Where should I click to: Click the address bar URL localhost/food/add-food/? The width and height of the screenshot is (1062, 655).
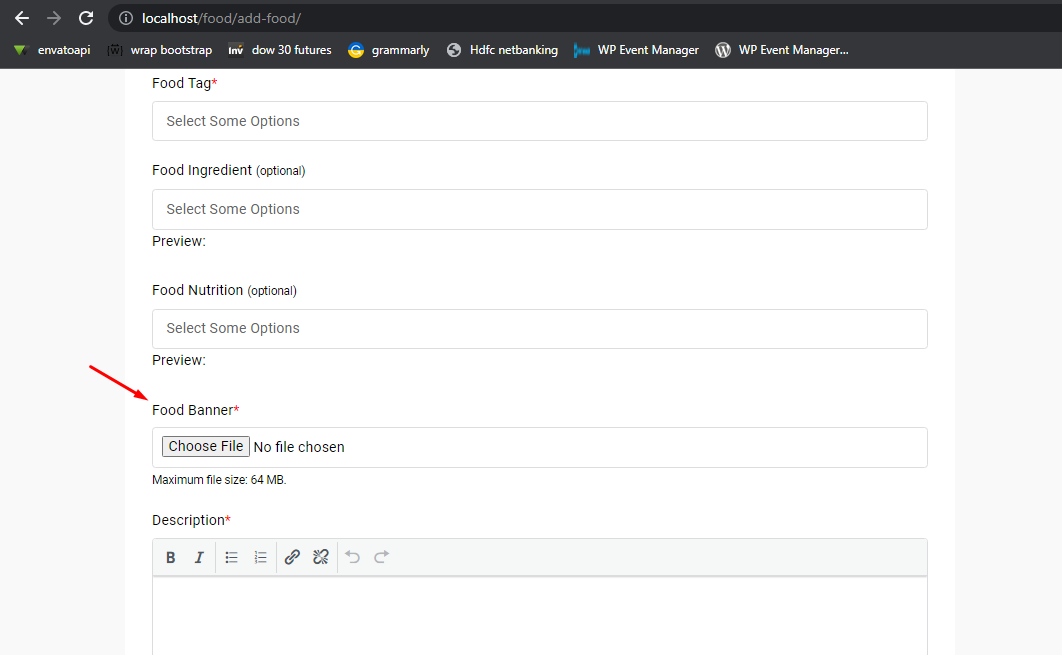[221, 18]
